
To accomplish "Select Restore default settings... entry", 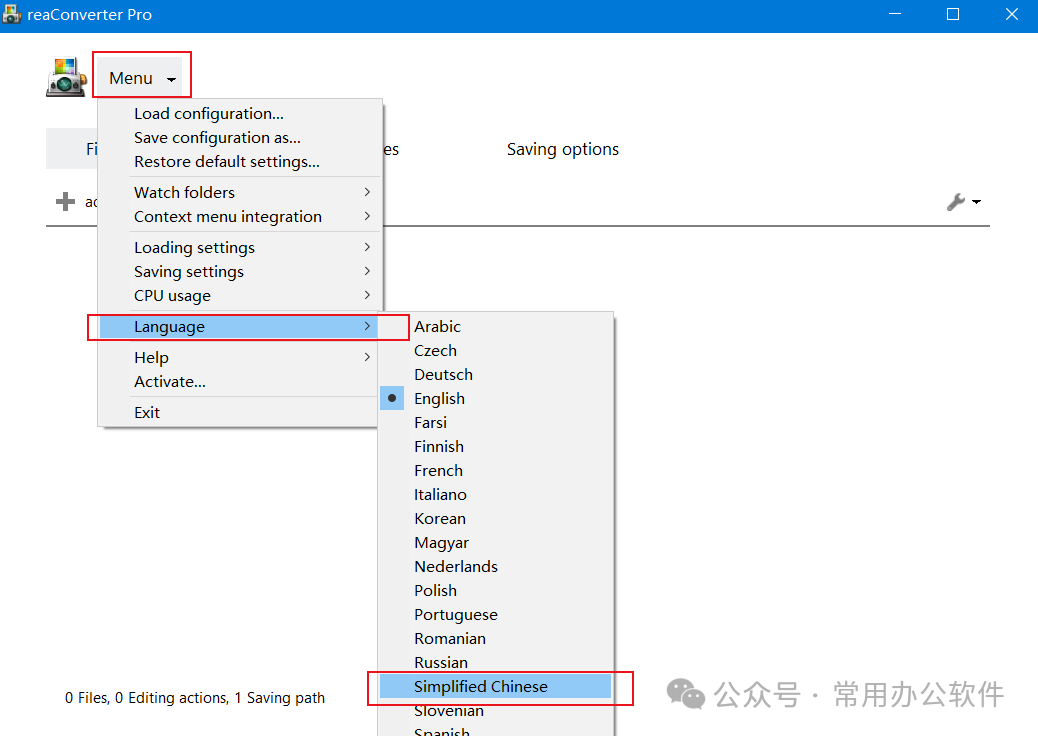I will (x=227, y=162).
